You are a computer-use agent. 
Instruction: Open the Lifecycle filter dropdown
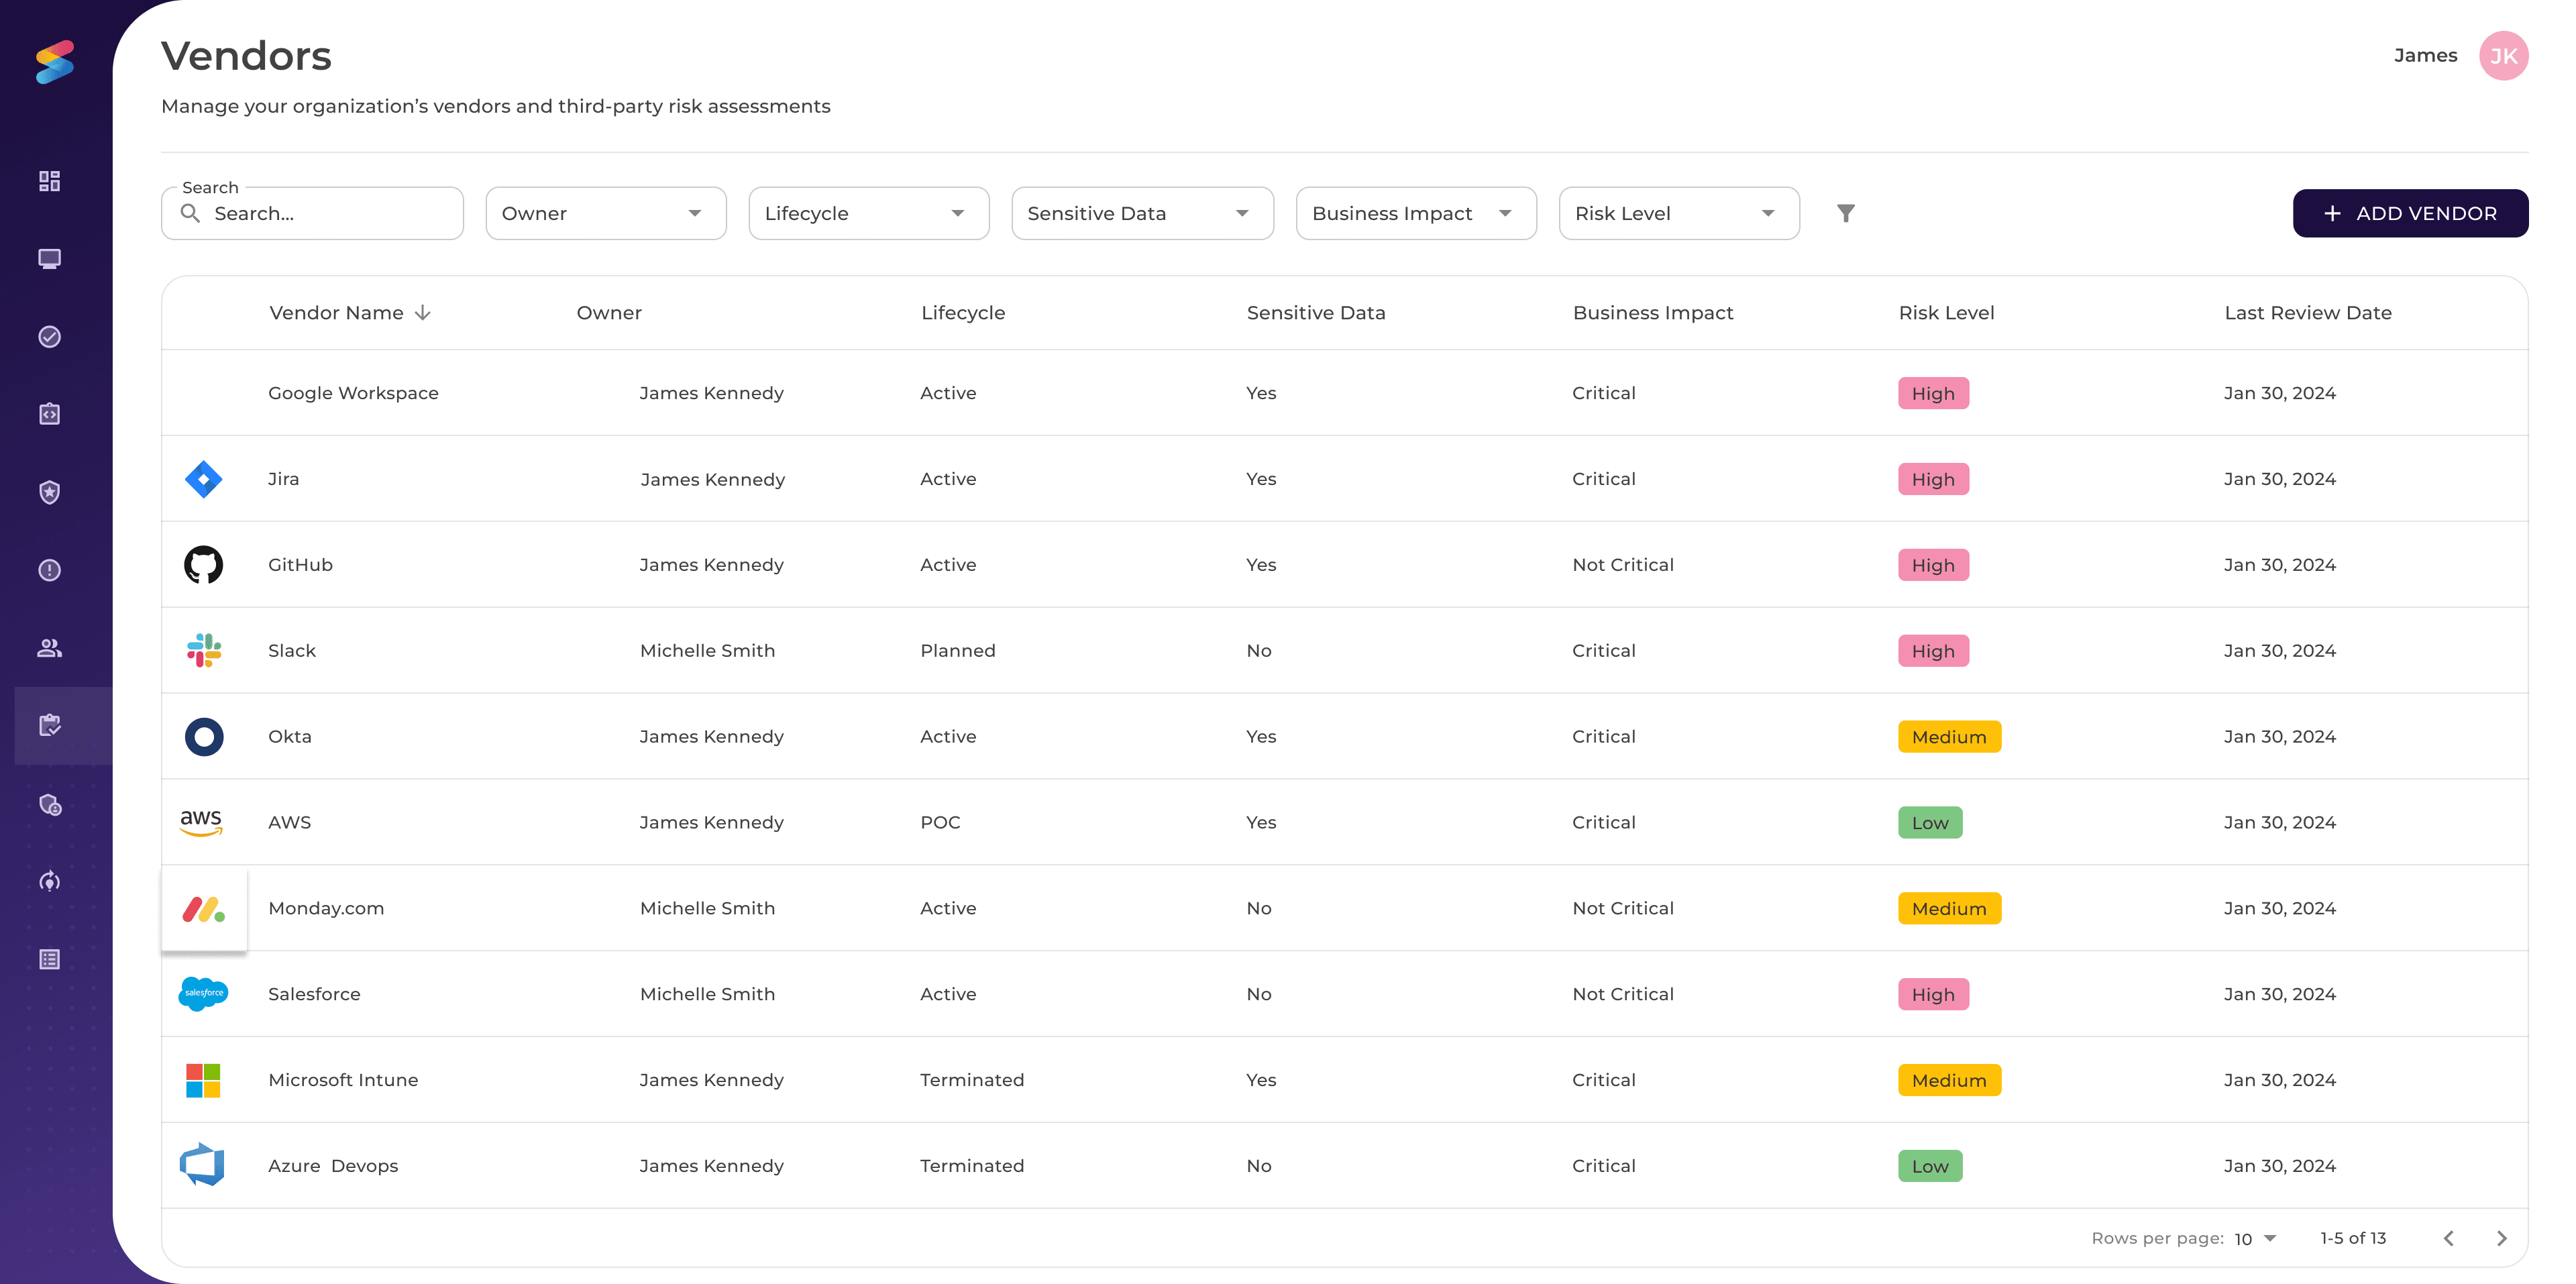point(868,213)
